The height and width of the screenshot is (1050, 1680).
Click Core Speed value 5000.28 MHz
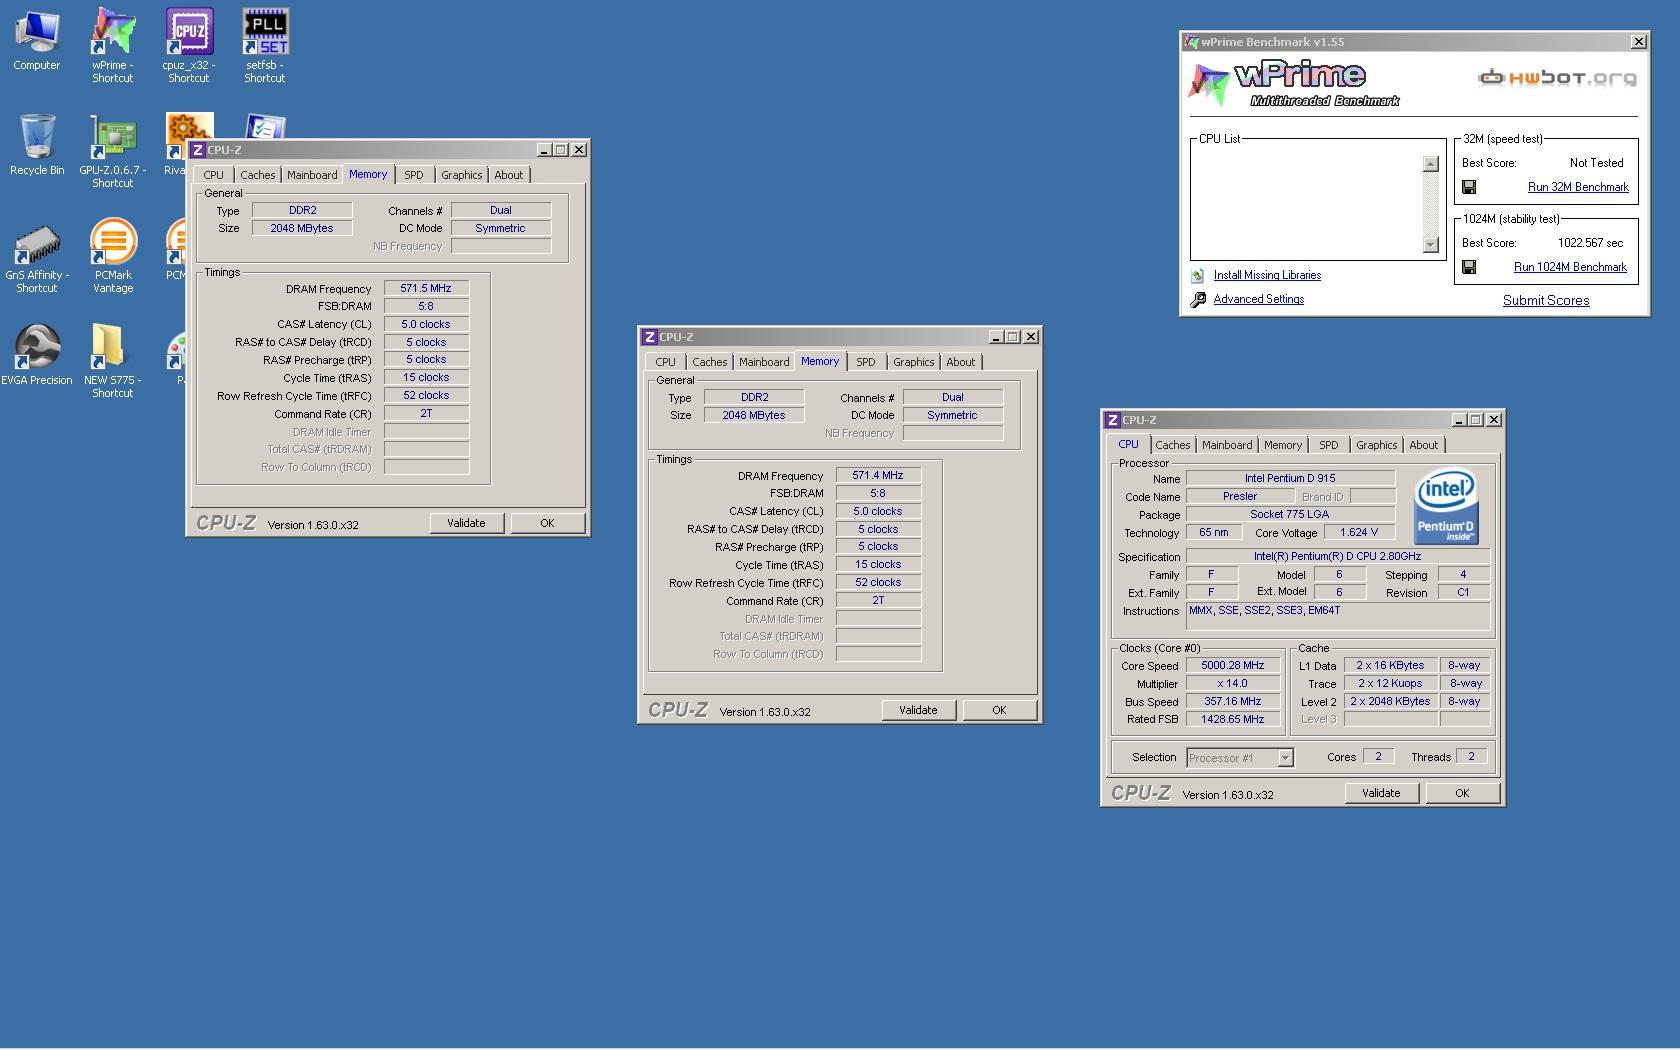point(1233,665)
